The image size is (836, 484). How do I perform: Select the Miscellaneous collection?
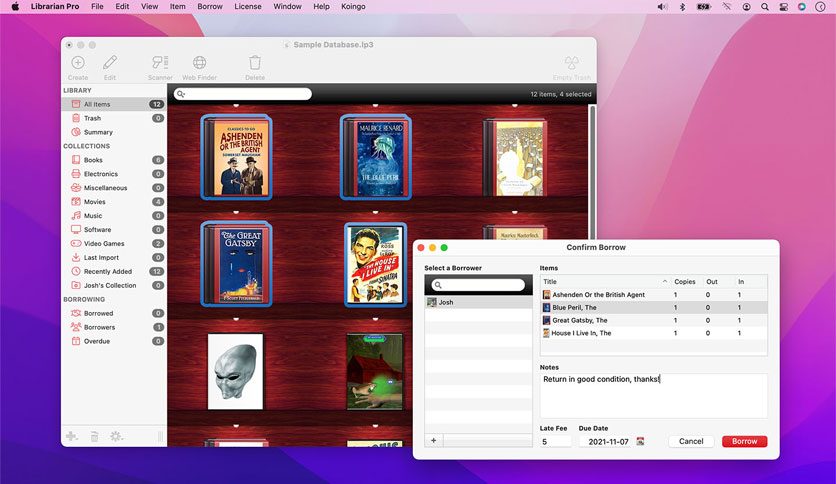(x=114, y=188)
